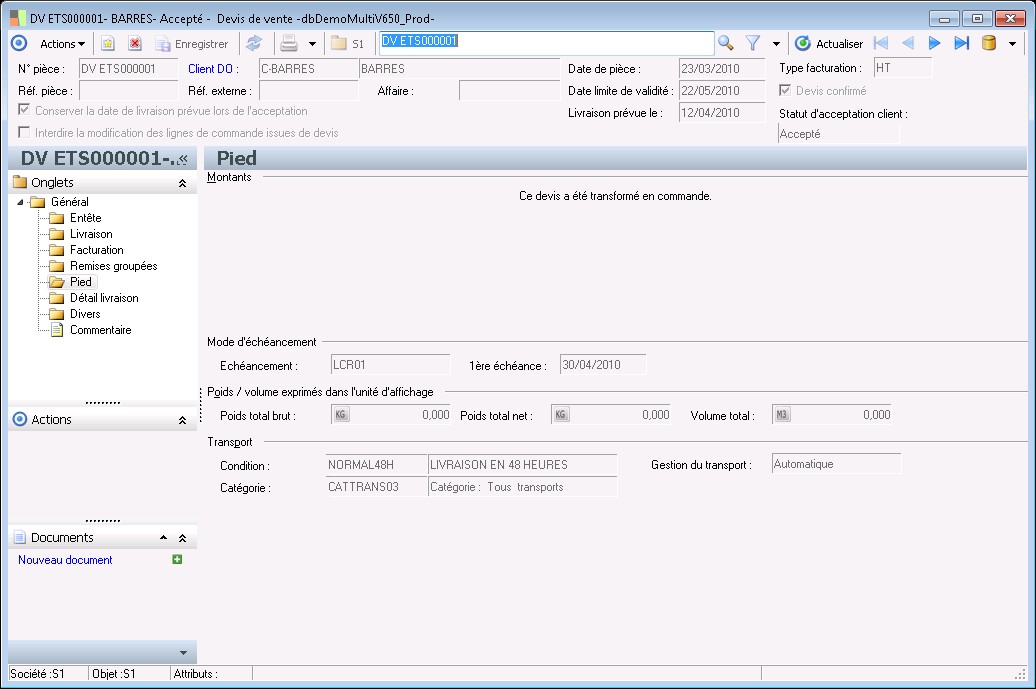
Task: Click the filter funnel icon
Action: pos(753,43)
